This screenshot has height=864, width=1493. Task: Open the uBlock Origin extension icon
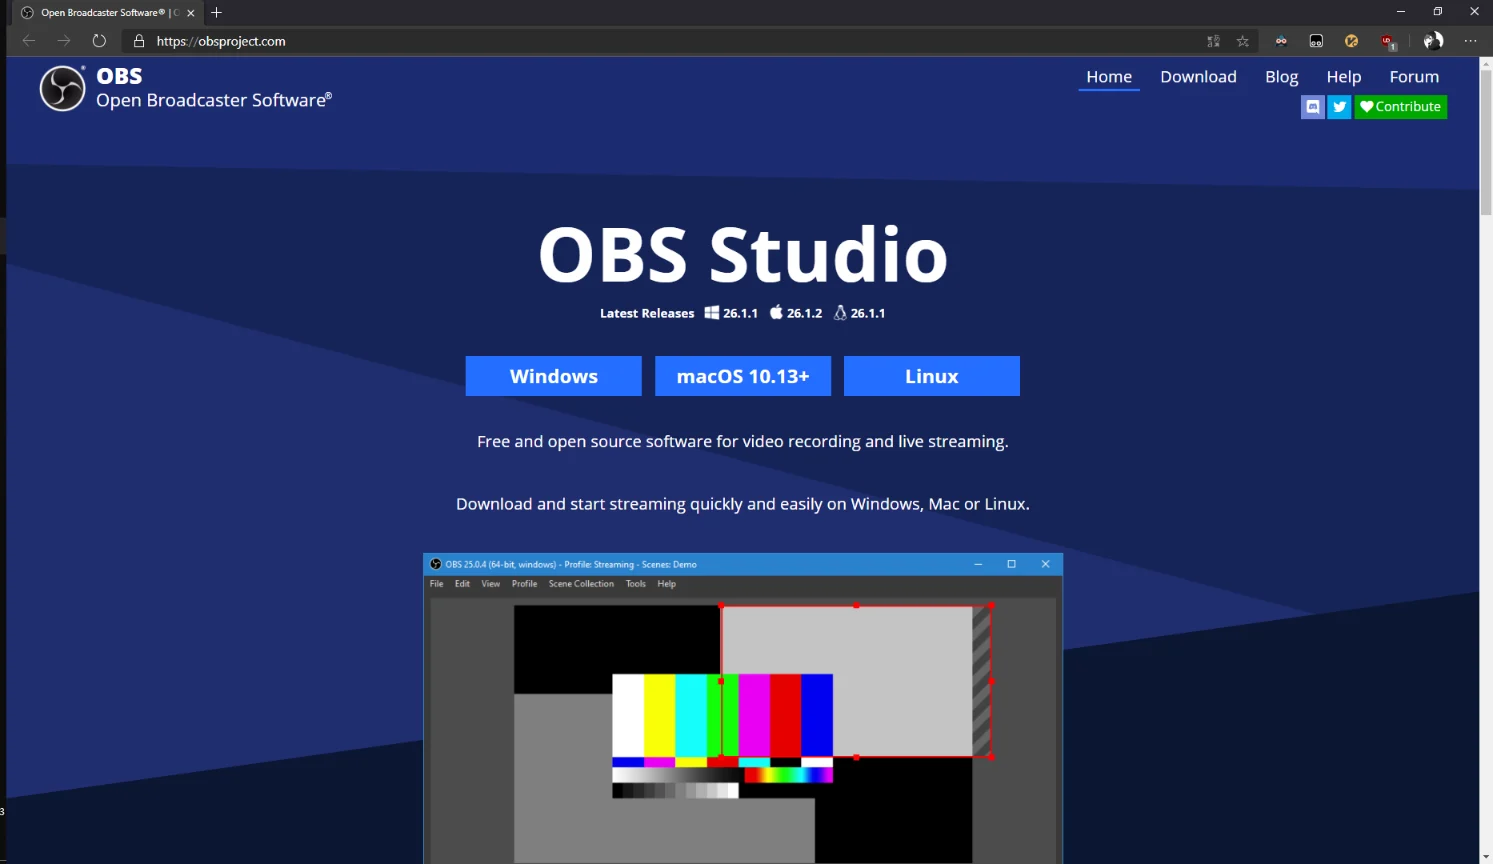[x=1387, y=41]
